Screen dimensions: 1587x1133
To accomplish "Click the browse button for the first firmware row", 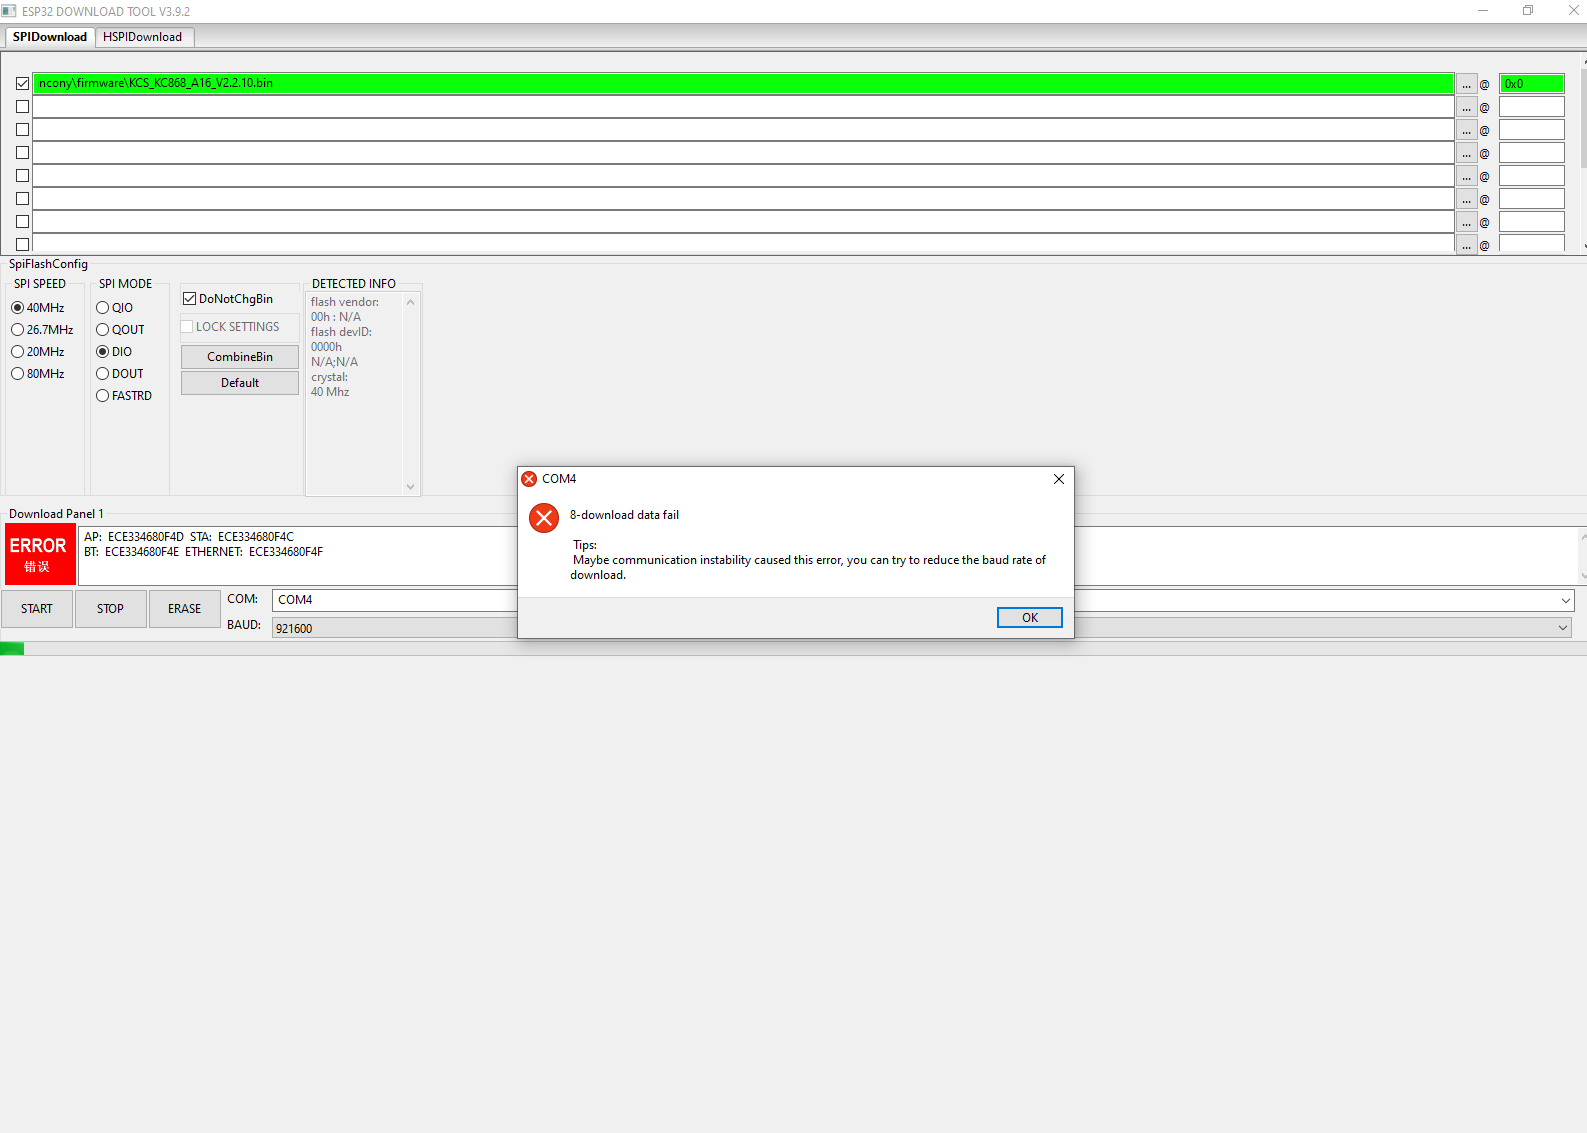I will pos(1466,84).
